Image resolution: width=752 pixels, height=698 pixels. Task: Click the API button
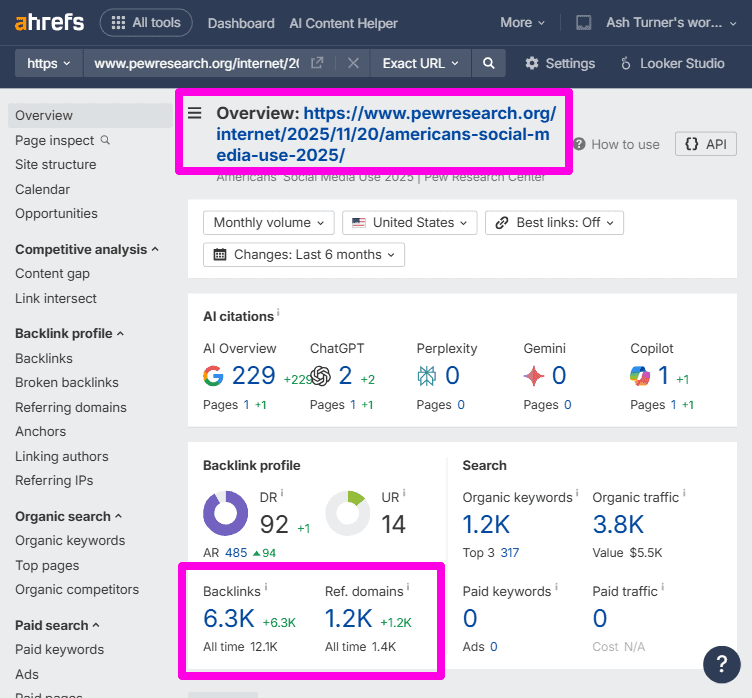pos(705,144)
